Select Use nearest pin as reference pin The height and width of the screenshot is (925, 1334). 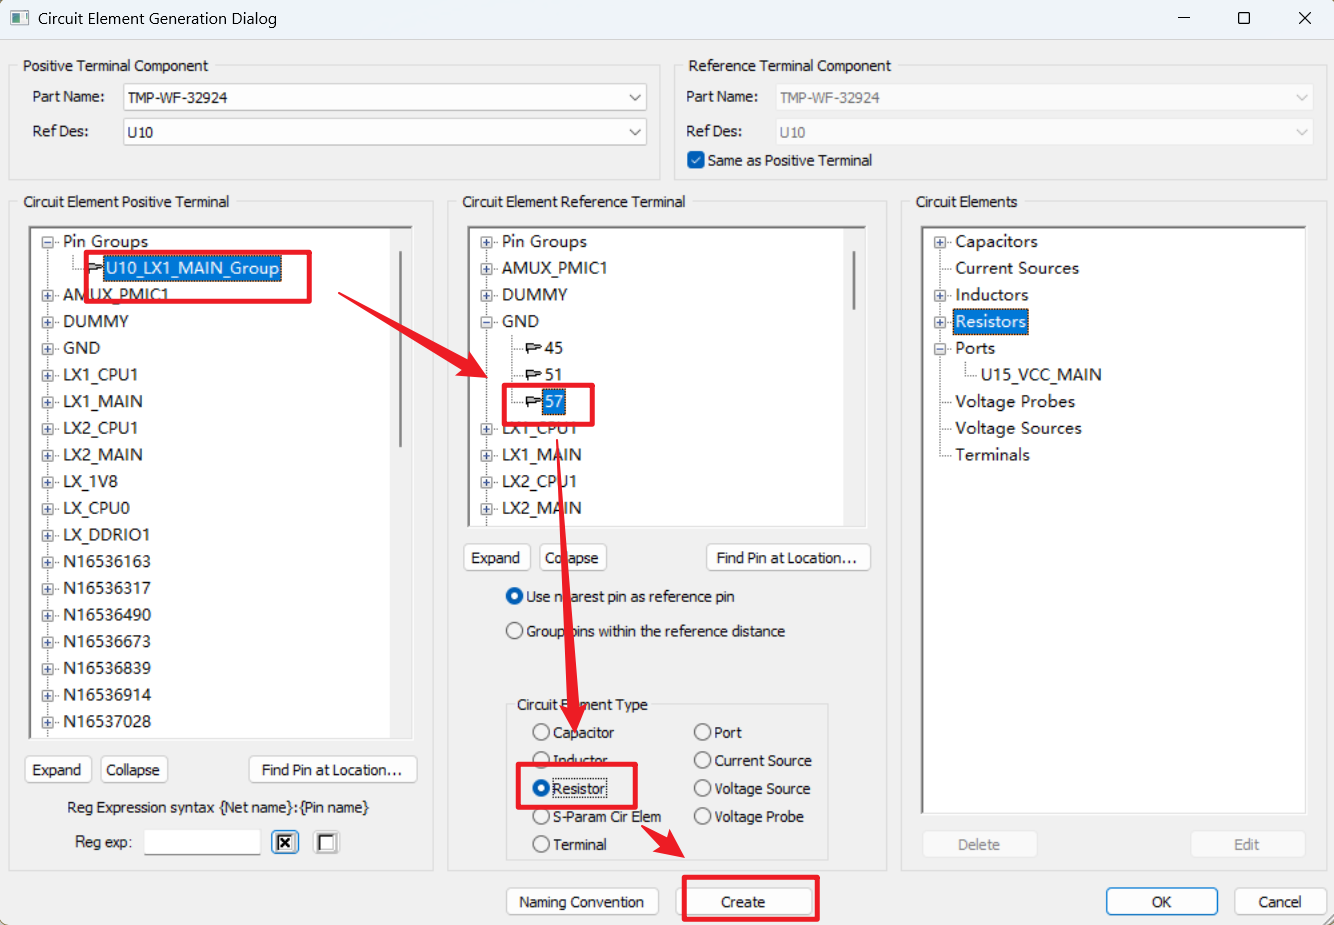514,596
